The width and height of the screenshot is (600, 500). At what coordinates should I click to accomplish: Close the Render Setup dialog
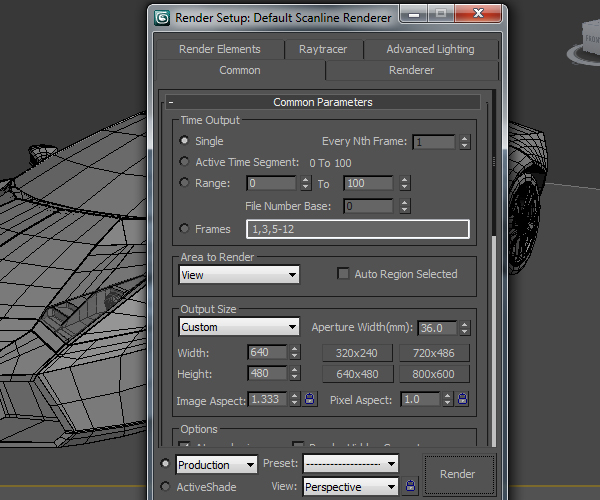click(x=478, y=14)
